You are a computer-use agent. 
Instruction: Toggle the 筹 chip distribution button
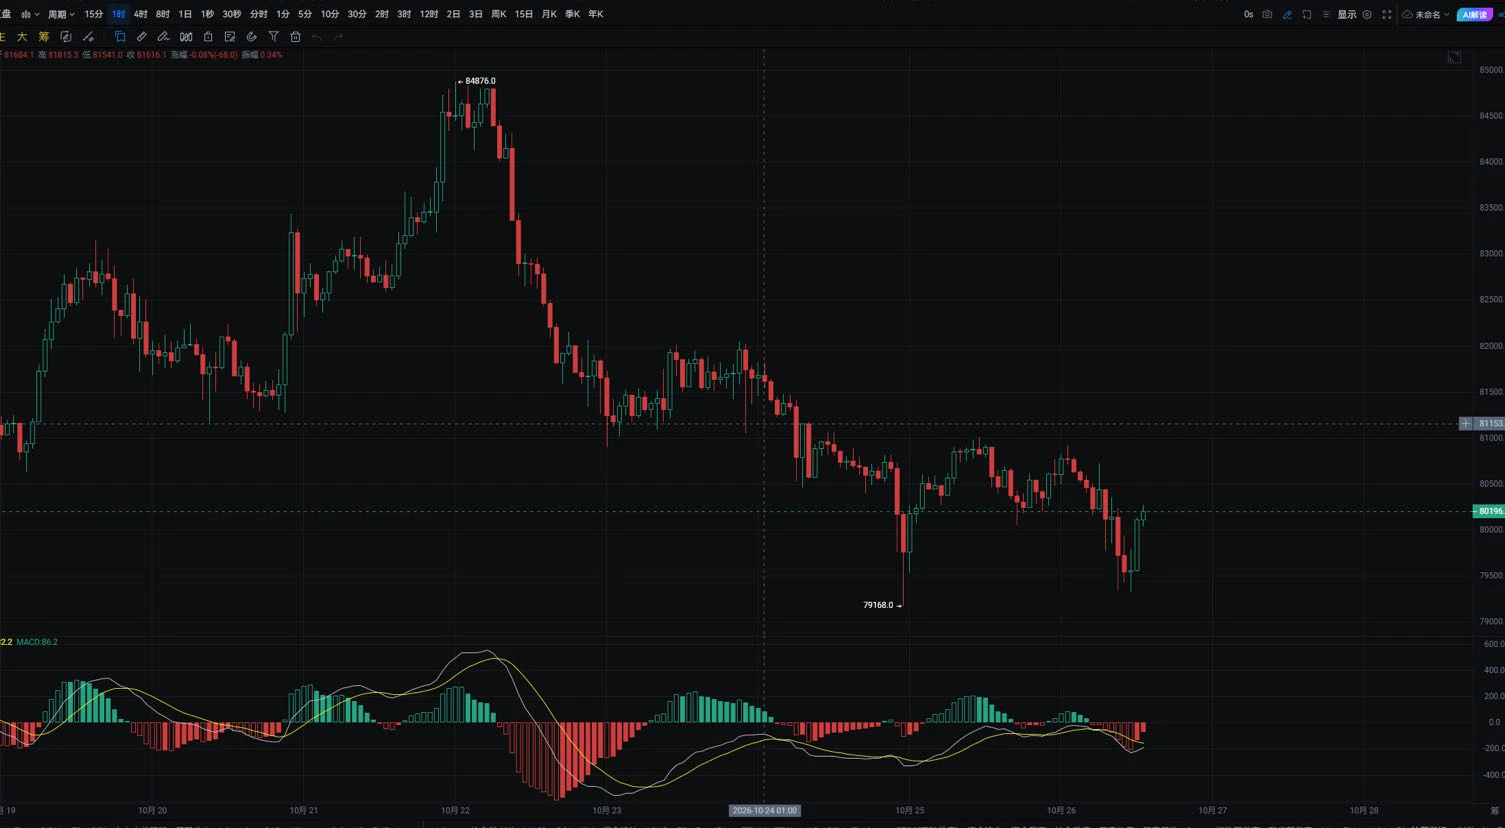click(44, 37)
